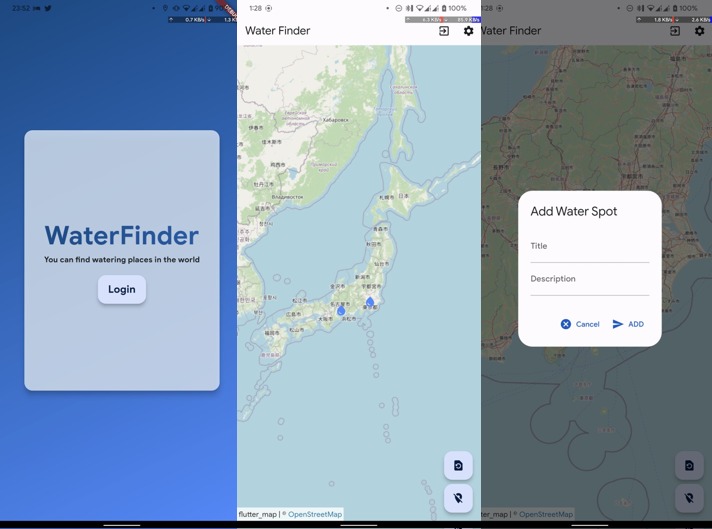Tap the Login button on the WaterFinder screen
The width and height of the screenshot is (712, 529).
(122, 289)
